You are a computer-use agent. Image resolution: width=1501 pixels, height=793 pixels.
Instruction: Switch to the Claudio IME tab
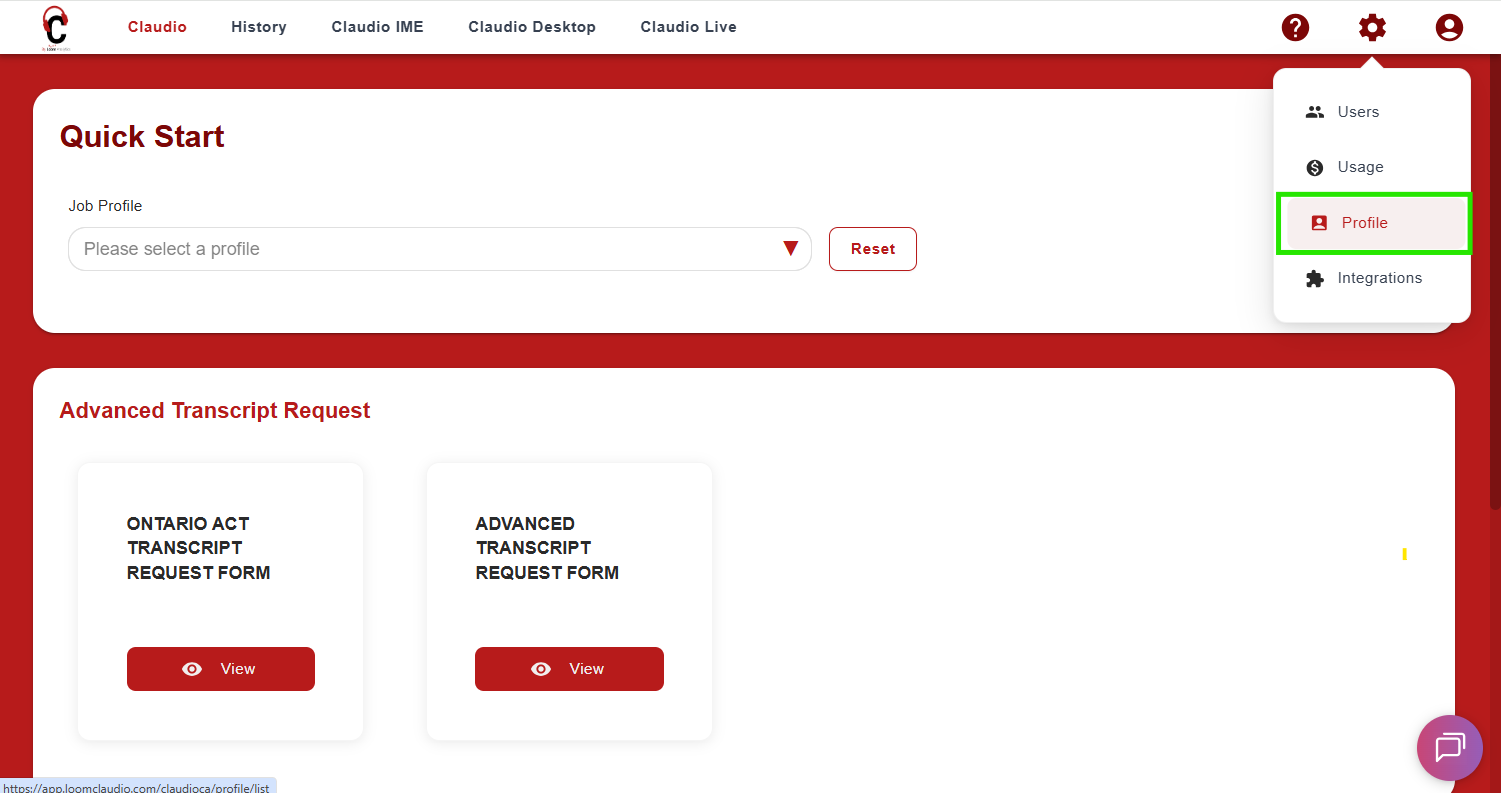click(x=377, y=27)
